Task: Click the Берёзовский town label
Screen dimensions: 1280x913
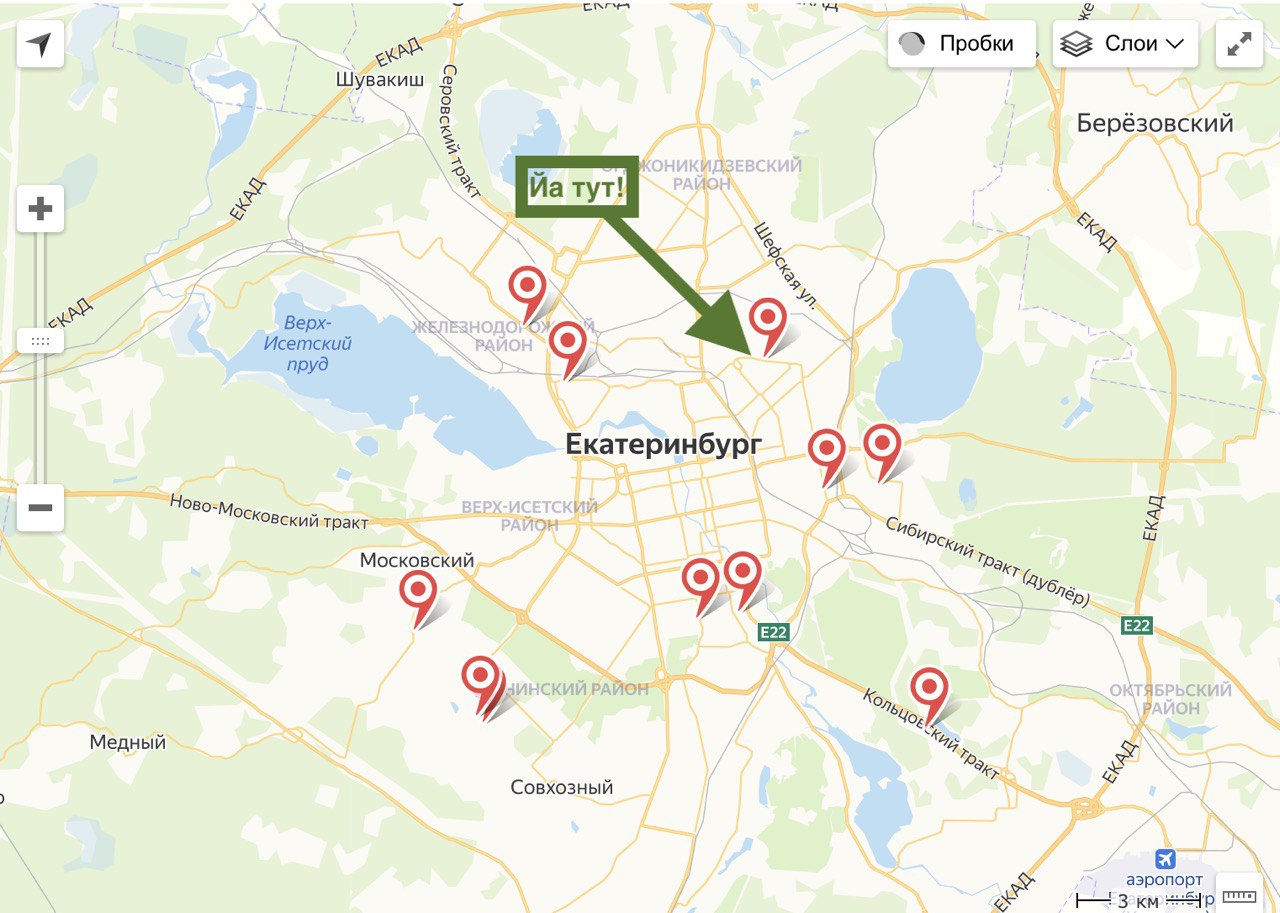Action: point(1155,123)
